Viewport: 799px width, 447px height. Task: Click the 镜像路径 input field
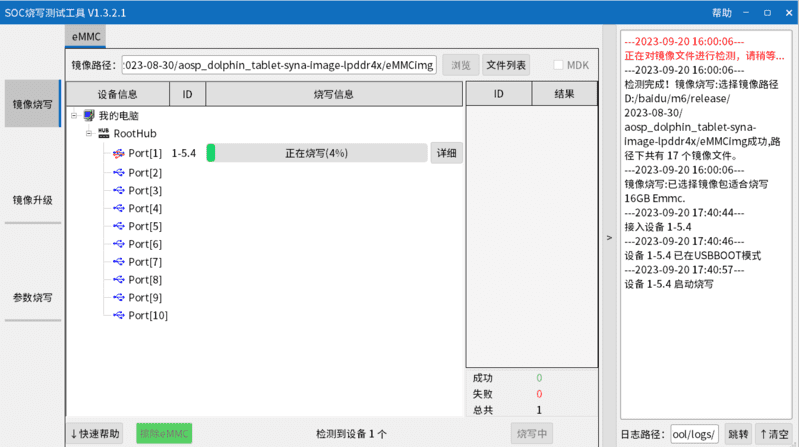pos(279,65)
